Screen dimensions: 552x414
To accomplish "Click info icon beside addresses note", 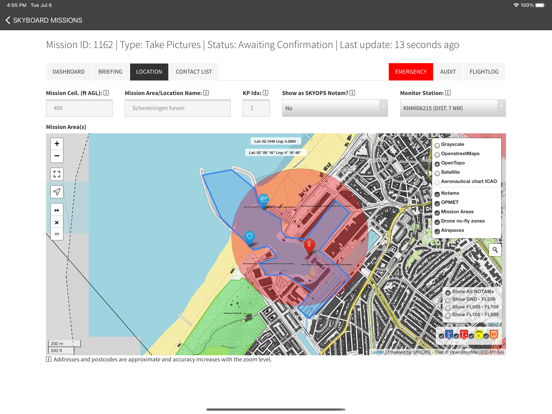I will (49, 359).
